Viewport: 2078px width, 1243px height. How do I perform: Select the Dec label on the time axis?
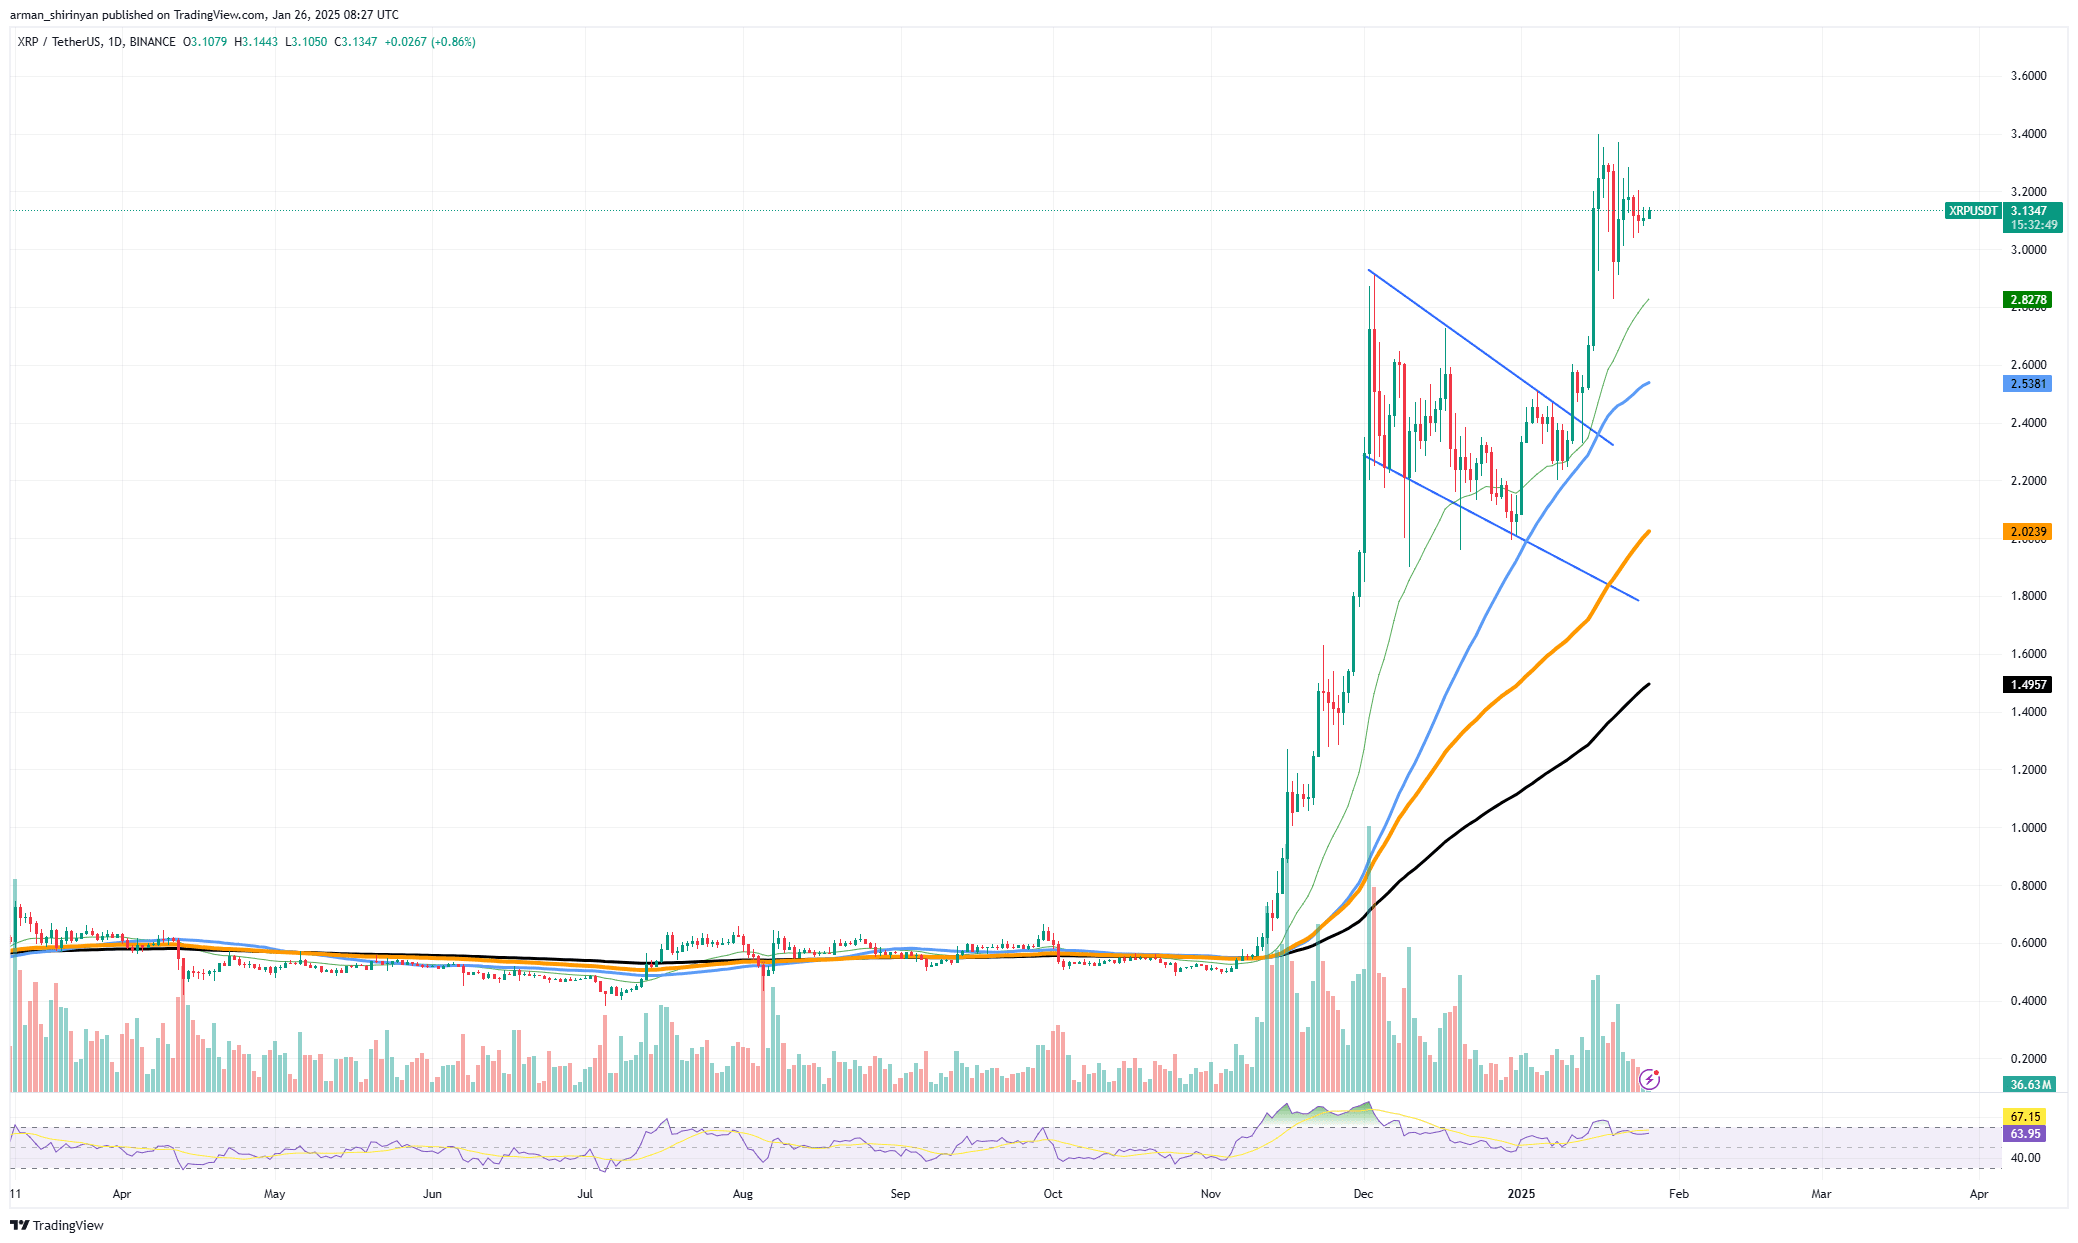pyautogui.click(x=1362, y=1194)
